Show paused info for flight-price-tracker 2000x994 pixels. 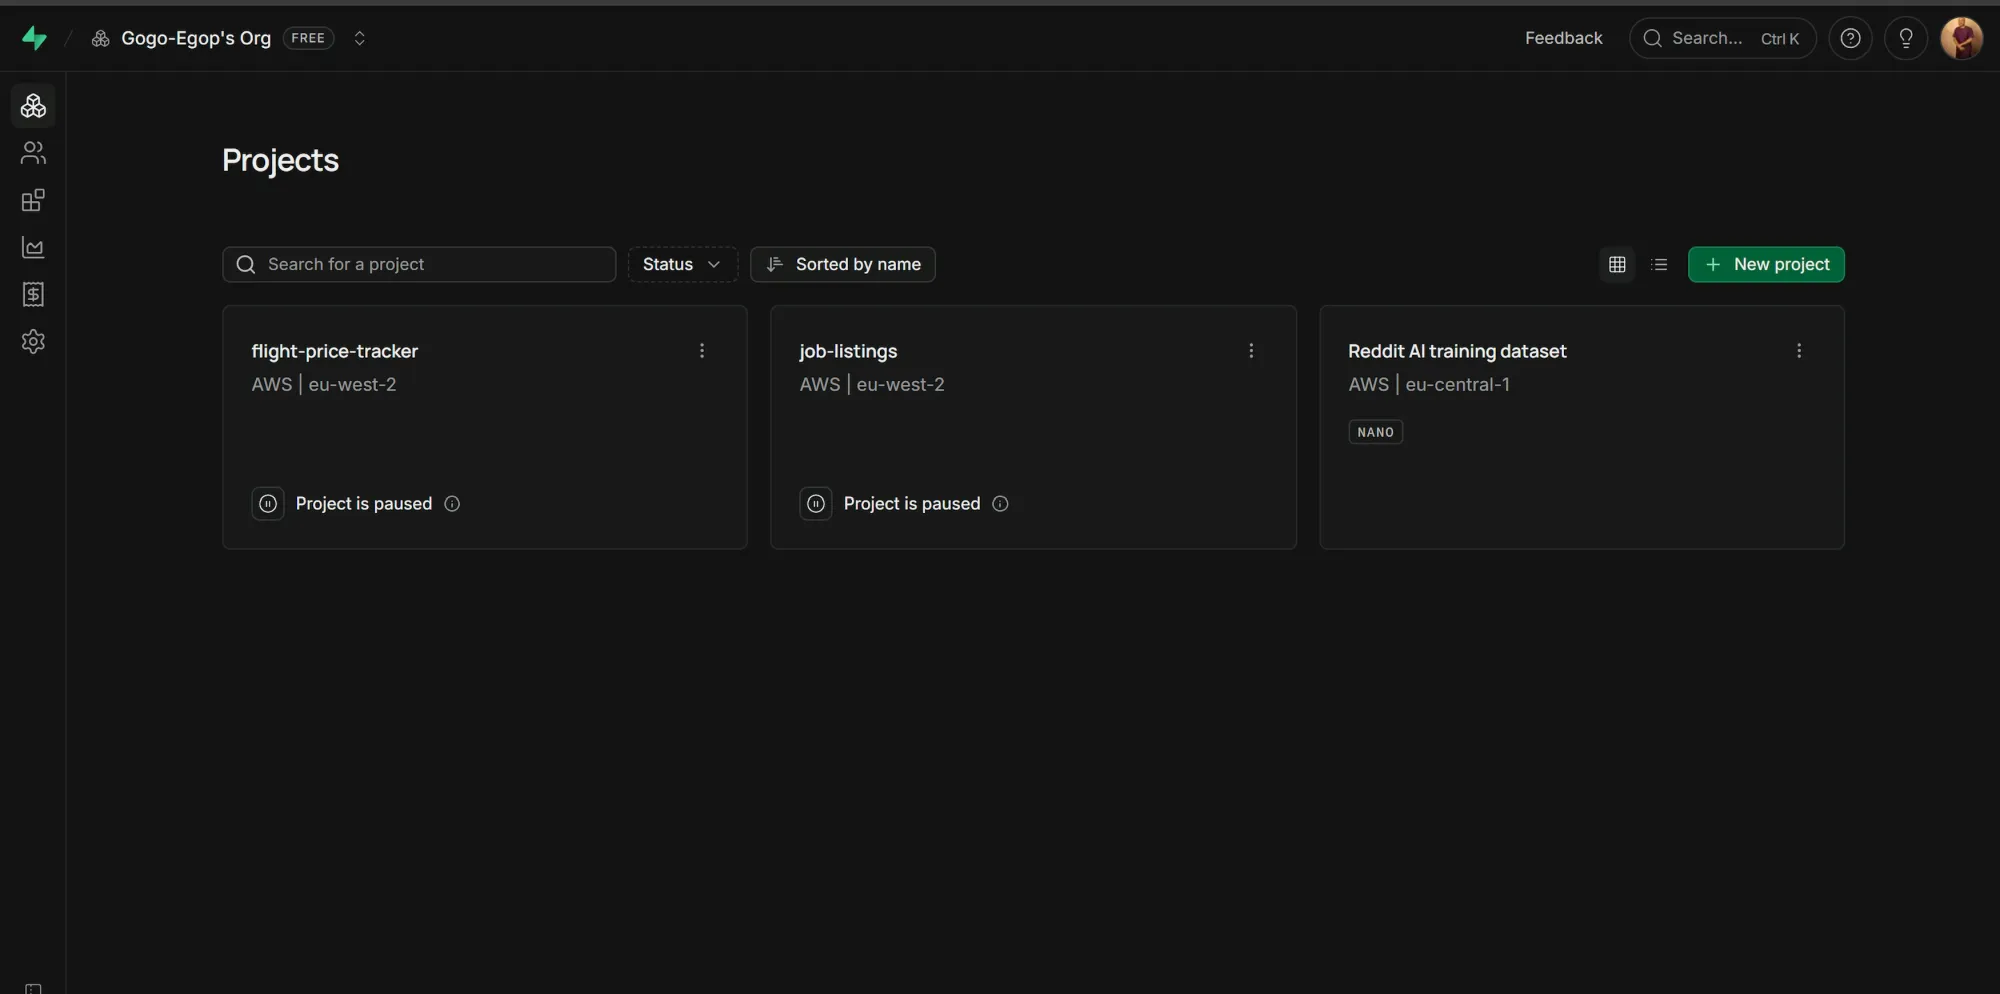tap(452, 504)
